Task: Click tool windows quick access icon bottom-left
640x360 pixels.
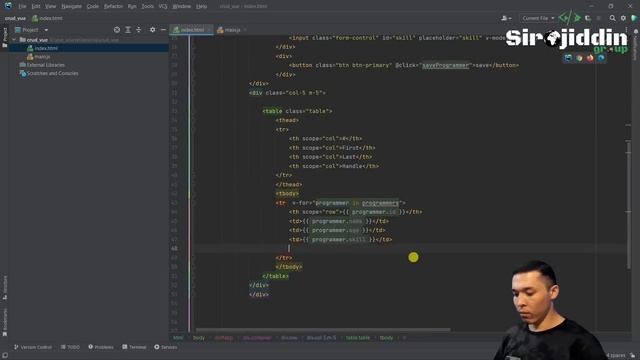Action: (4, 356)
